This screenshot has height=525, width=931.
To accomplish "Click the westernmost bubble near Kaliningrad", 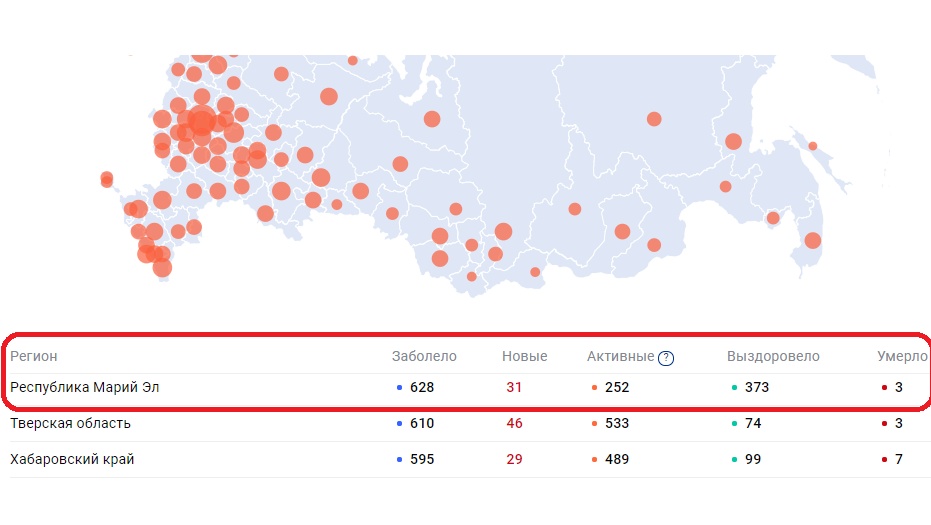I will [106, 179].
